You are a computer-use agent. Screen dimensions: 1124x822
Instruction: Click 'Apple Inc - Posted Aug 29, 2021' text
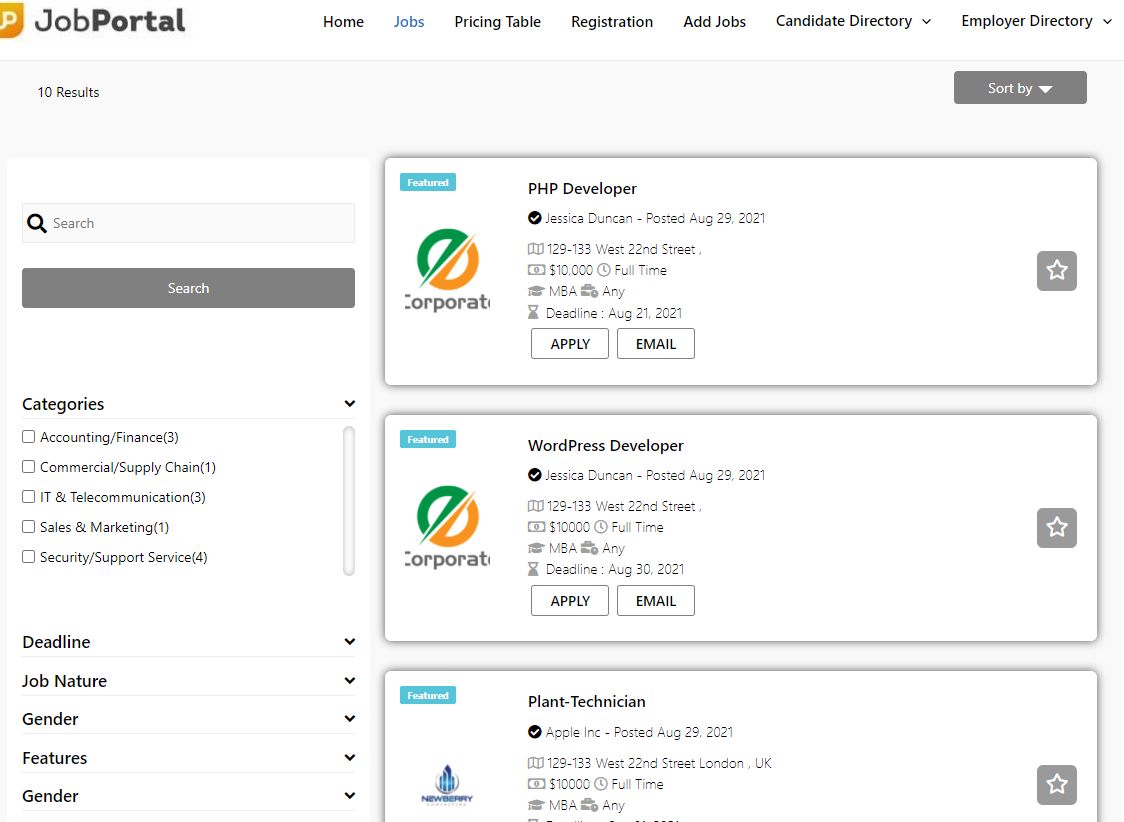coord(639,732)
